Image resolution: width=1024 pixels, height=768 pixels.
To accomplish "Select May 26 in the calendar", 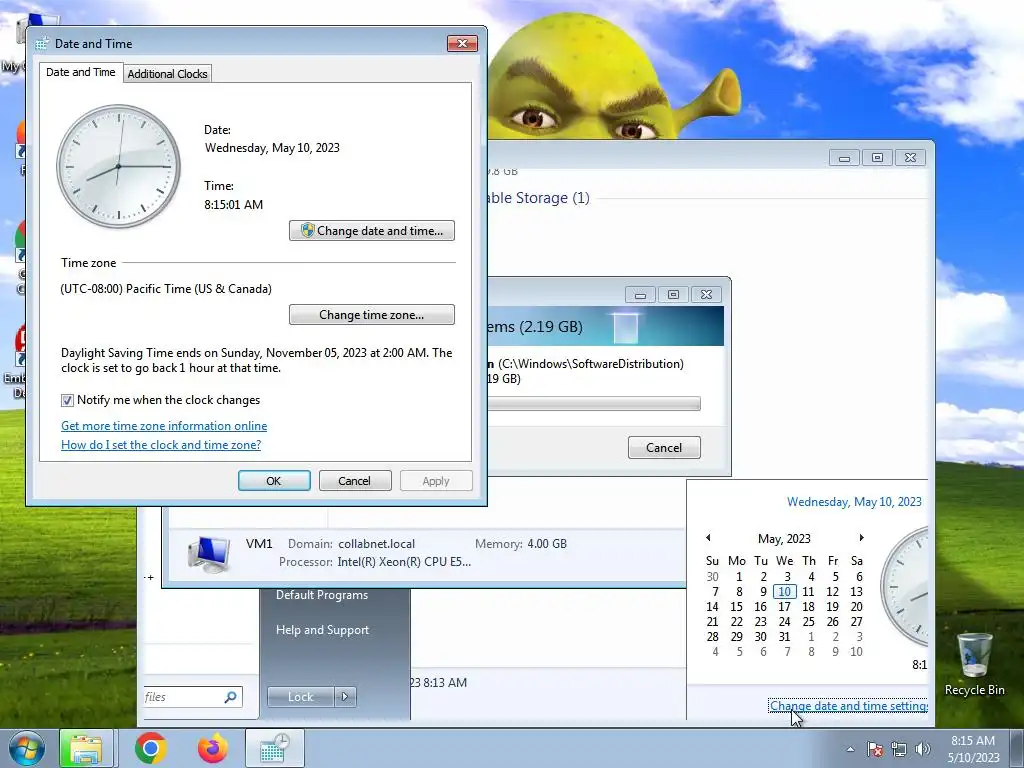I will [833, 622].
